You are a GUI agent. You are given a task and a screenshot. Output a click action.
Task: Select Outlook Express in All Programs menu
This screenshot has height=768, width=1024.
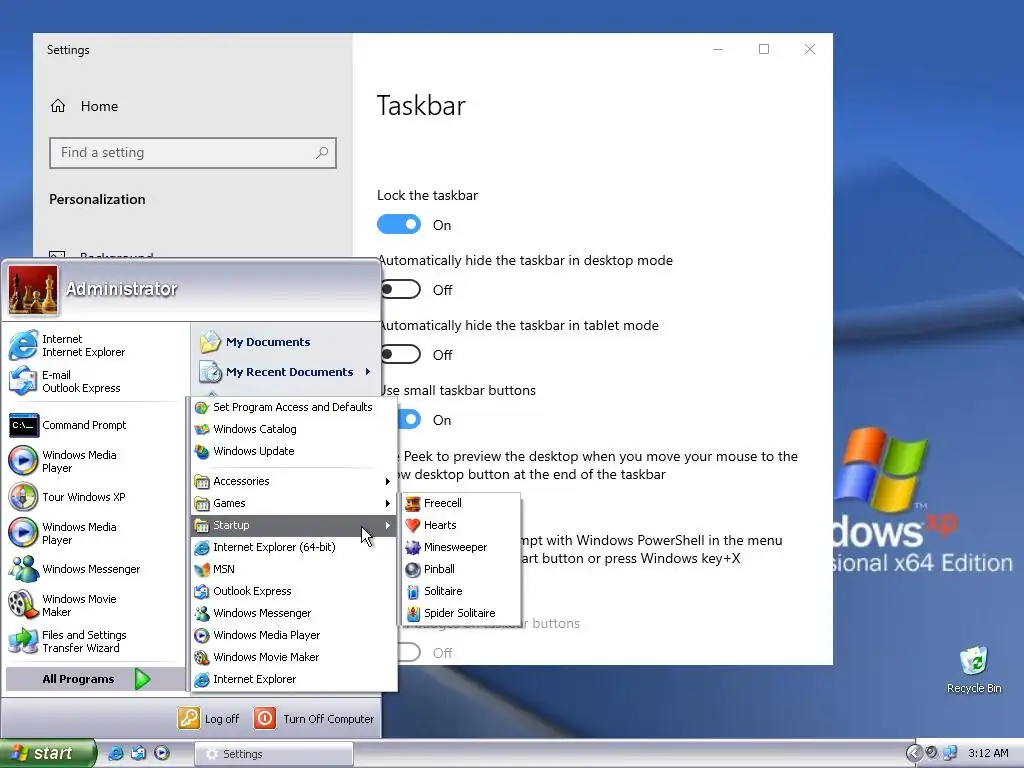coord(294,591)
